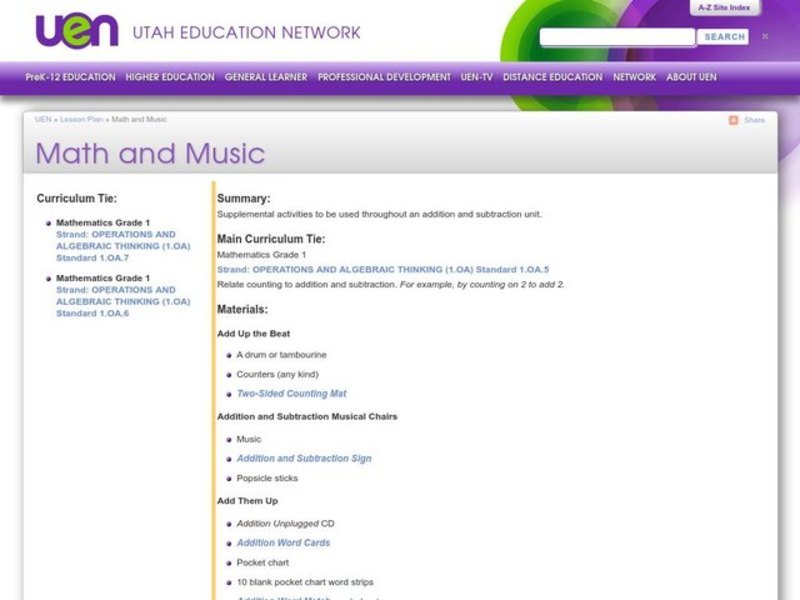Click the UEN breadcrumb link
Viewport: 800px width, 600px height.
coord(44,118)
